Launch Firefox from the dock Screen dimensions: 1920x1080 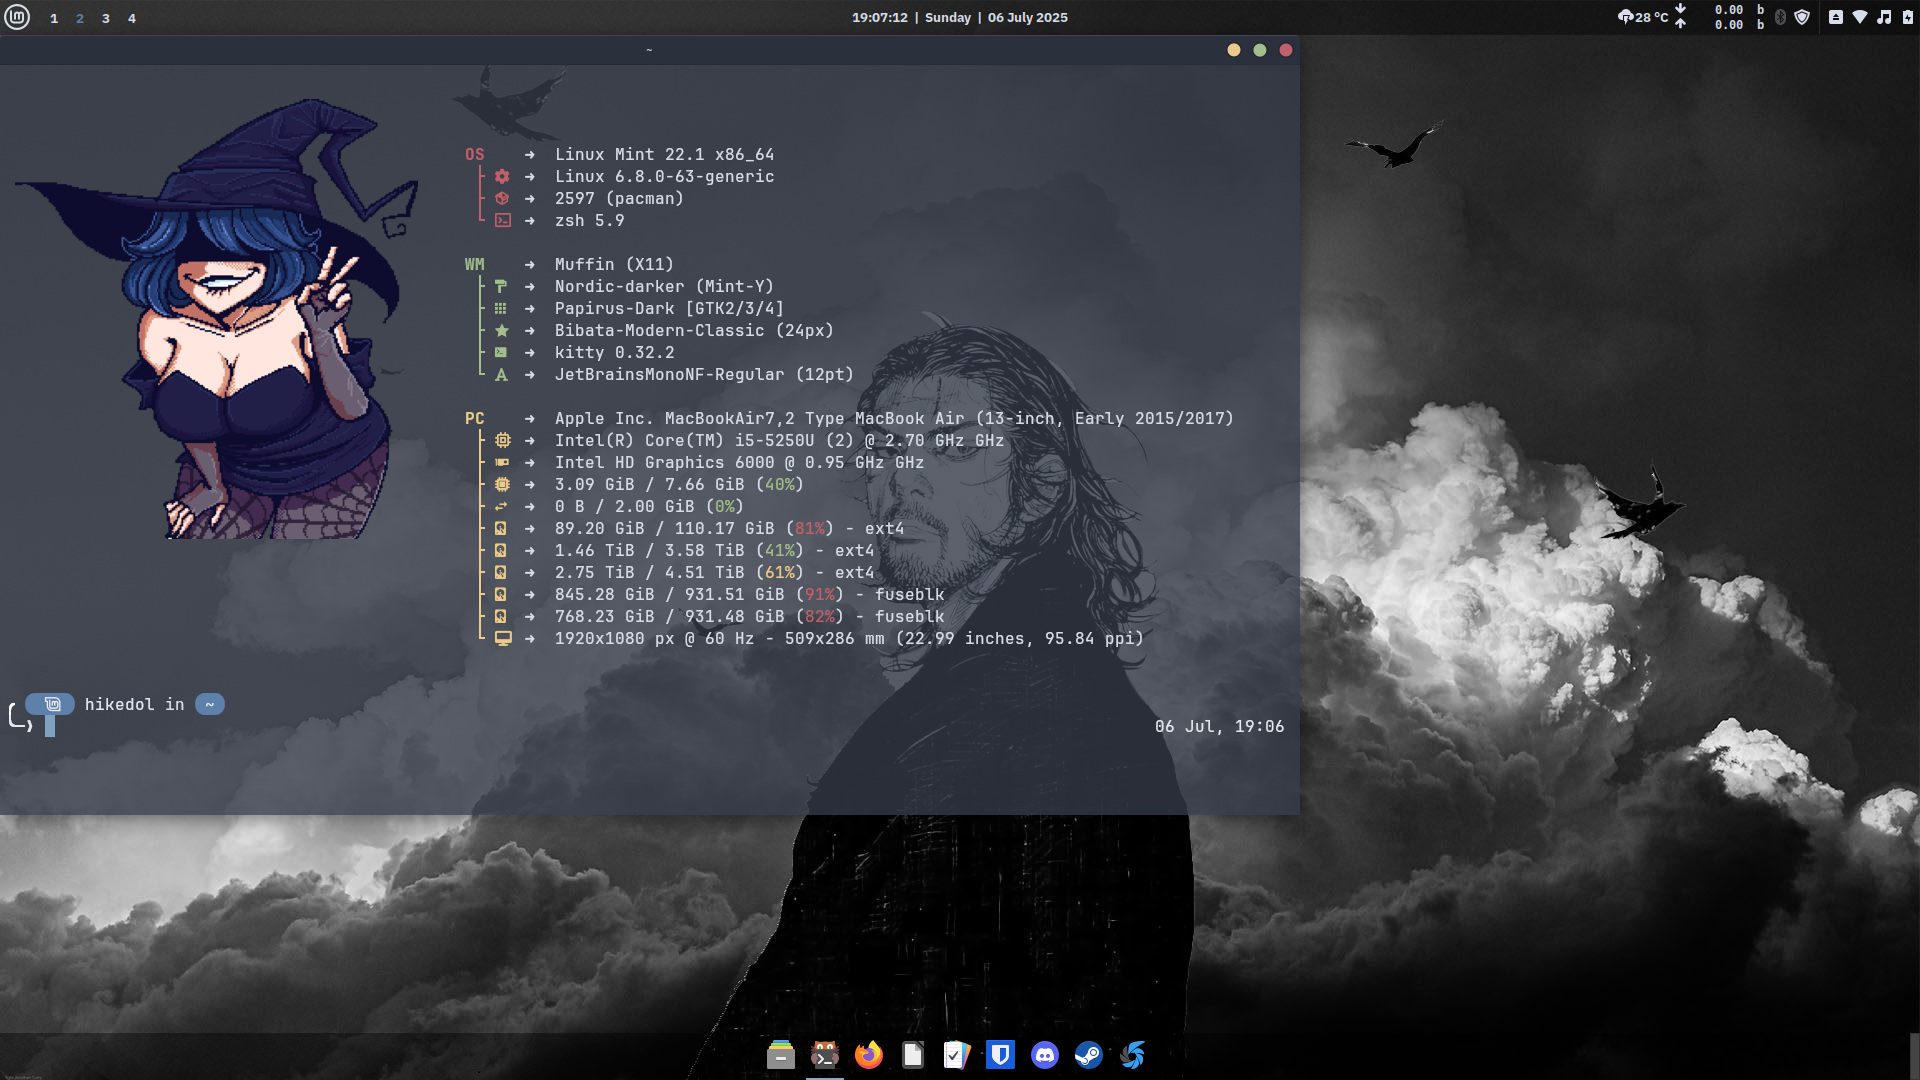point(869,1055)
